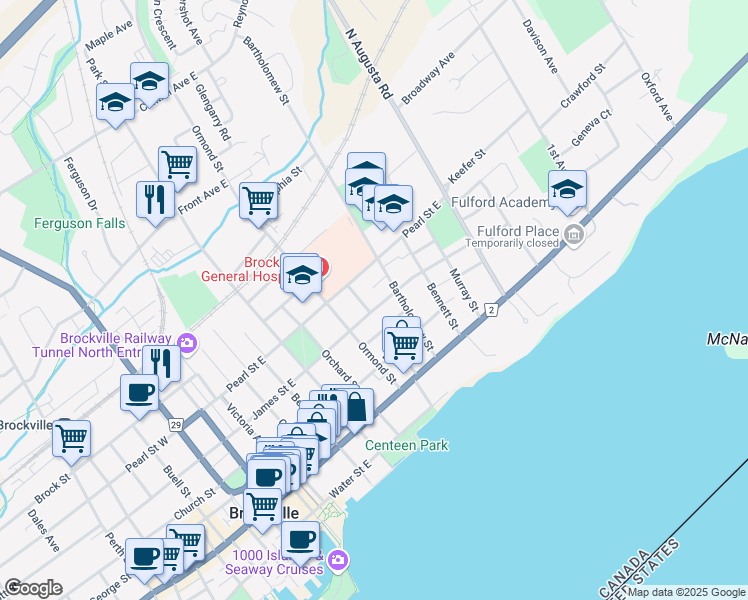Open the shopping cart marker over Brockville label
748x600 pixels.
click(262, 509)
